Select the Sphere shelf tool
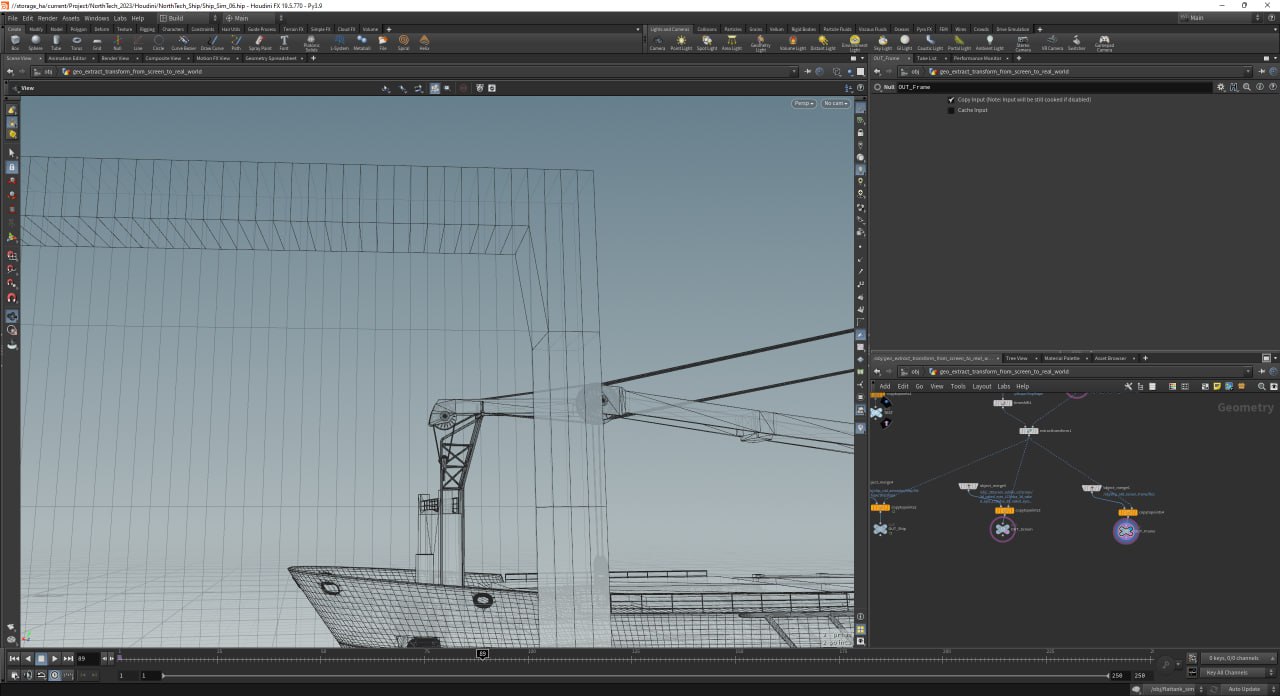 click(35, 42)
